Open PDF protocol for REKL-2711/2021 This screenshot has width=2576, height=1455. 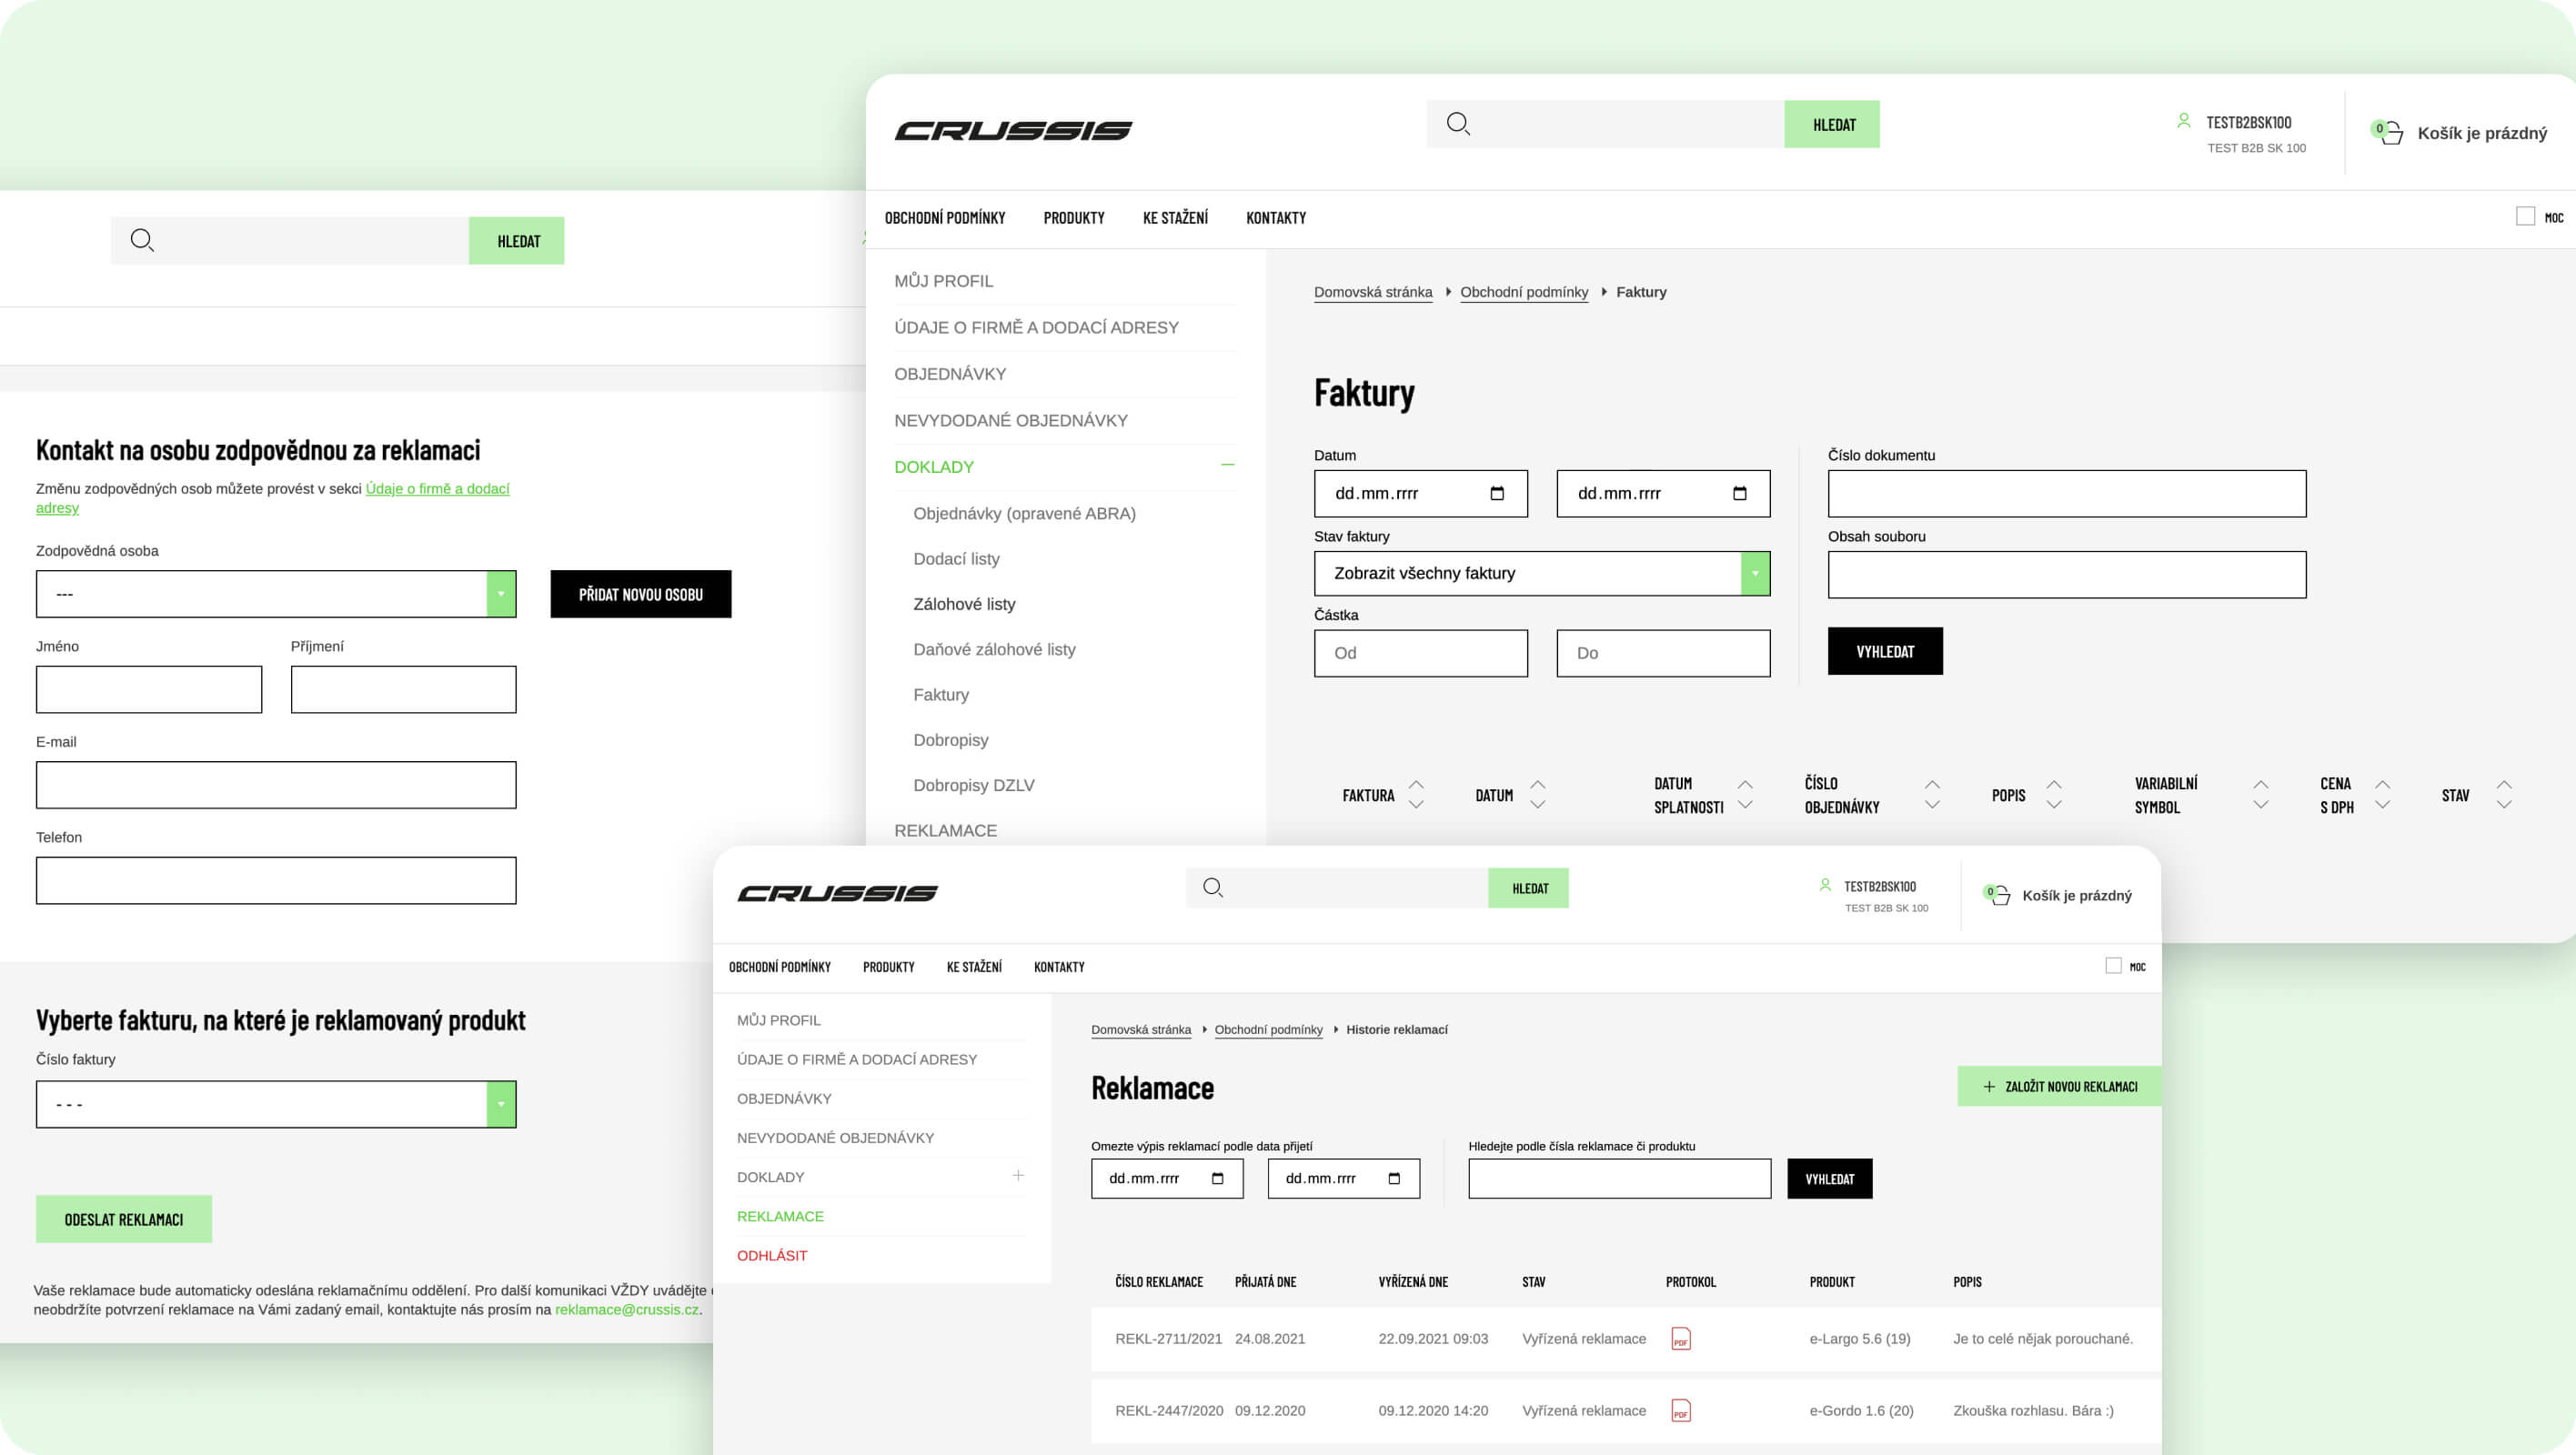1681,1338
